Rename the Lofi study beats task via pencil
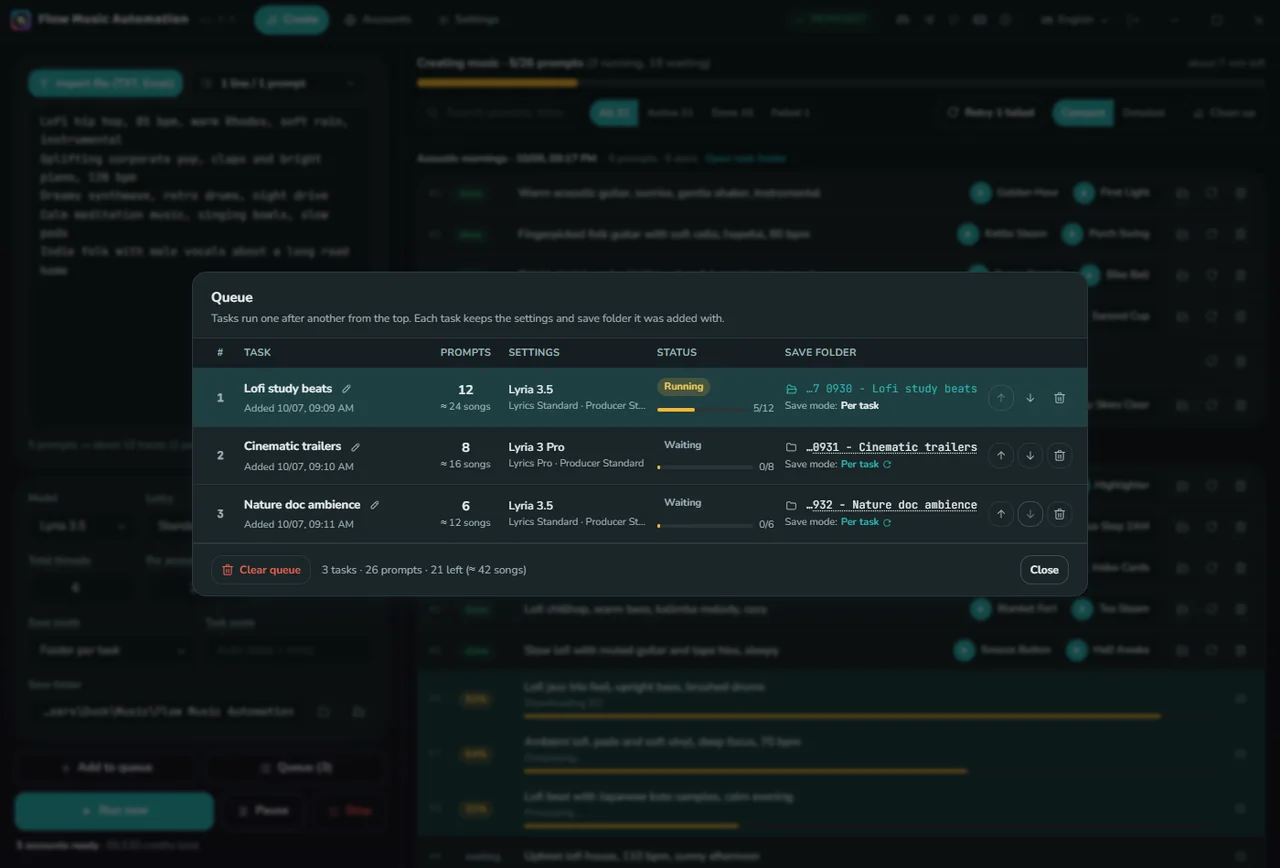 pyautogui.click(x=347, y=389)
